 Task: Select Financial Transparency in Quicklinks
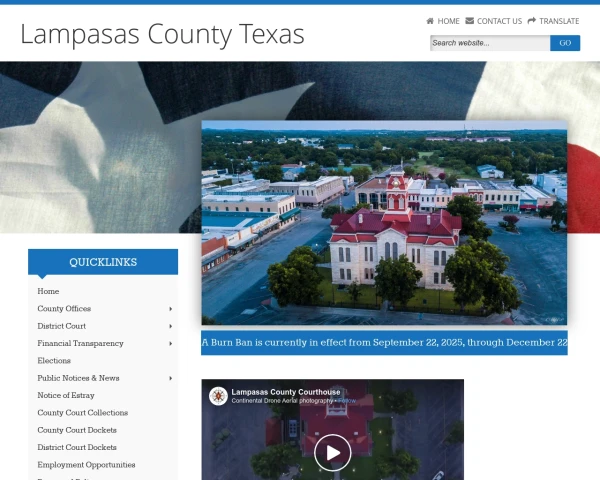[x=80, y=343]
